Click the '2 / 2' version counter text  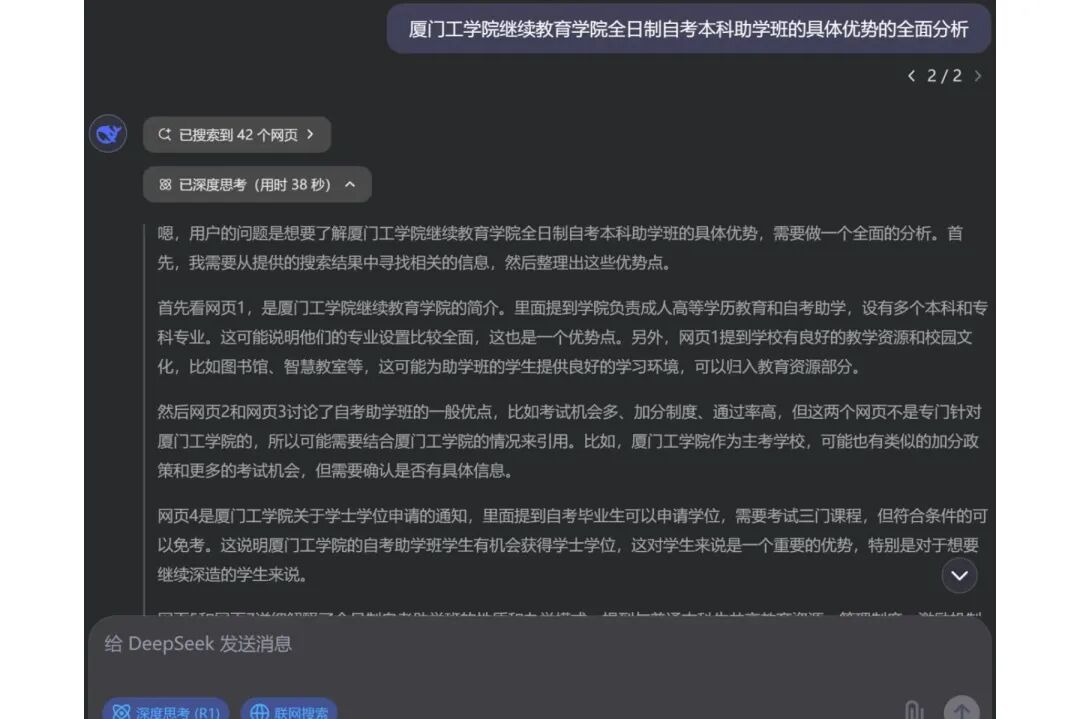pos(944,76)
